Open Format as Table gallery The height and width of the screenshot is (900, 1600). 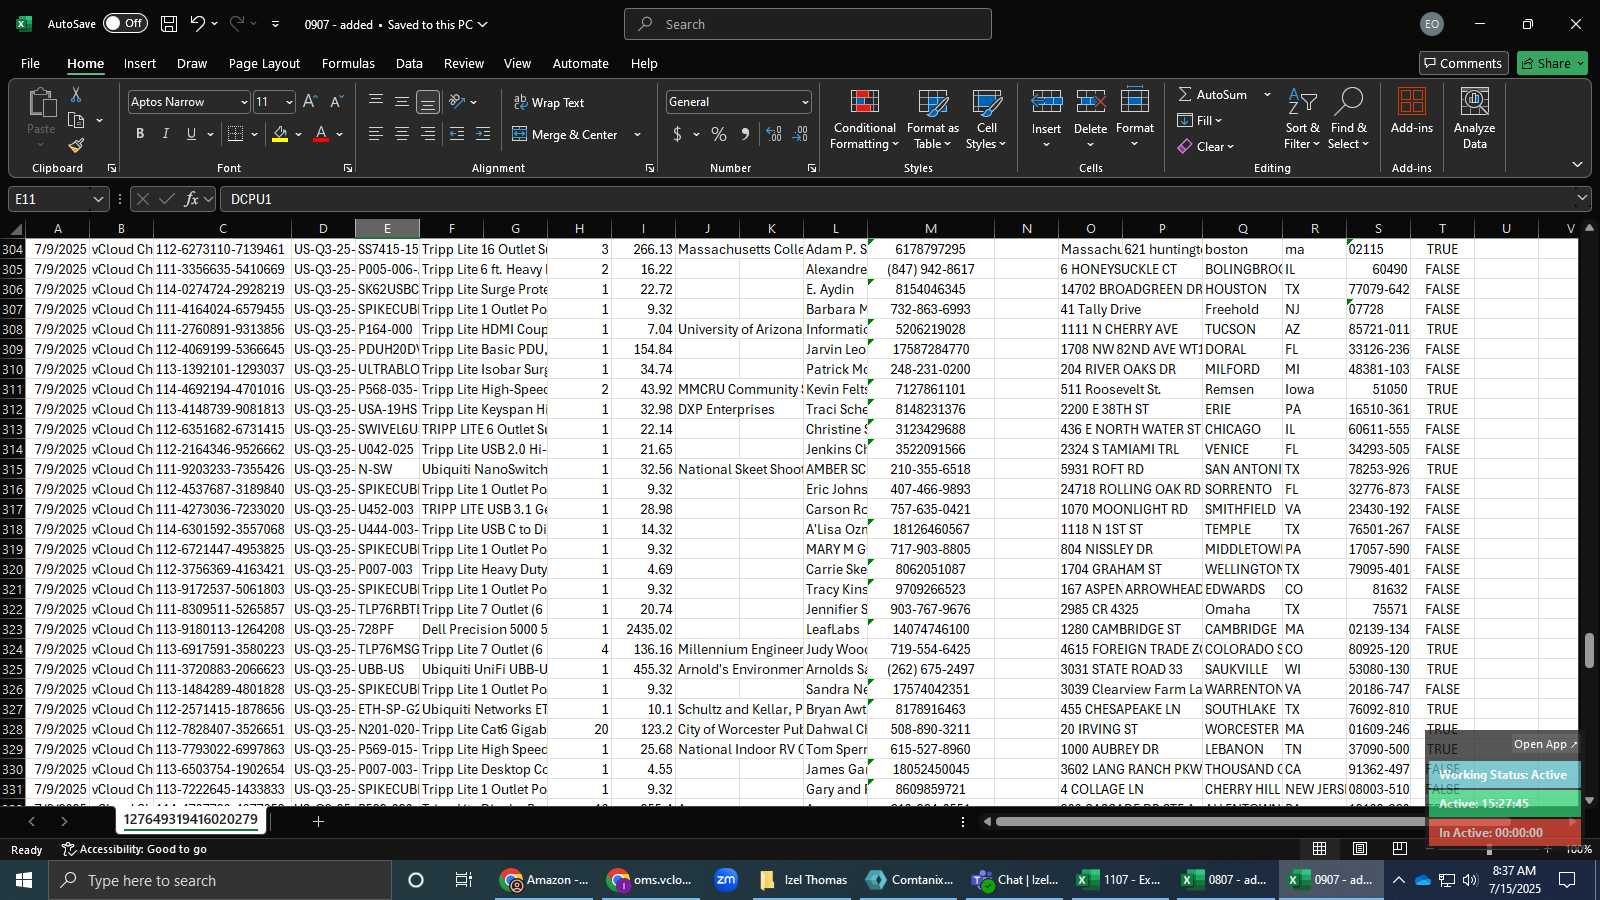[x=932, y=119]
